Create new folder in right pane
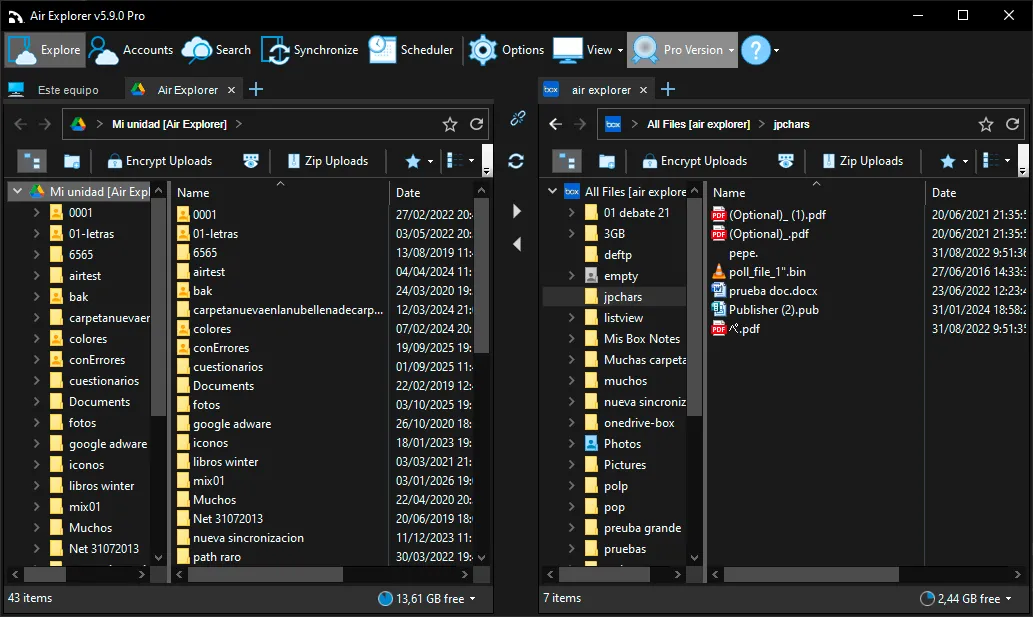1033x617 pixels. pos(607,161)
